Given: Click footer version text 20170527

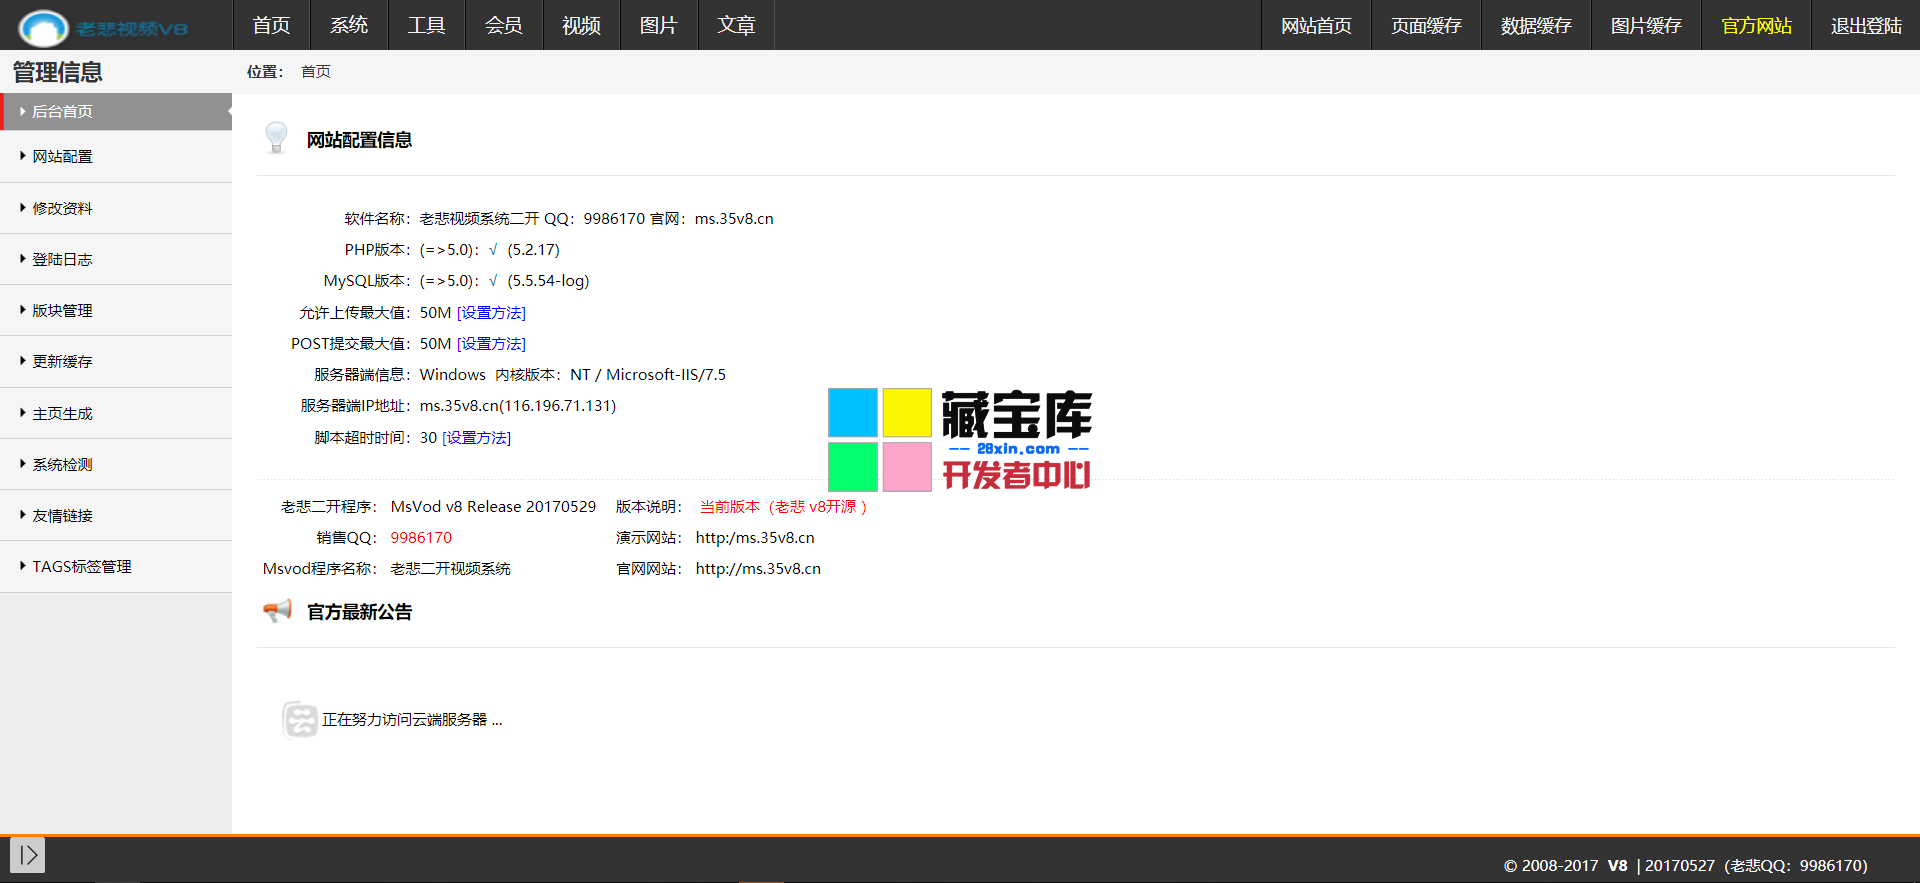Looking at the screenshot, I should point(1680,865).
